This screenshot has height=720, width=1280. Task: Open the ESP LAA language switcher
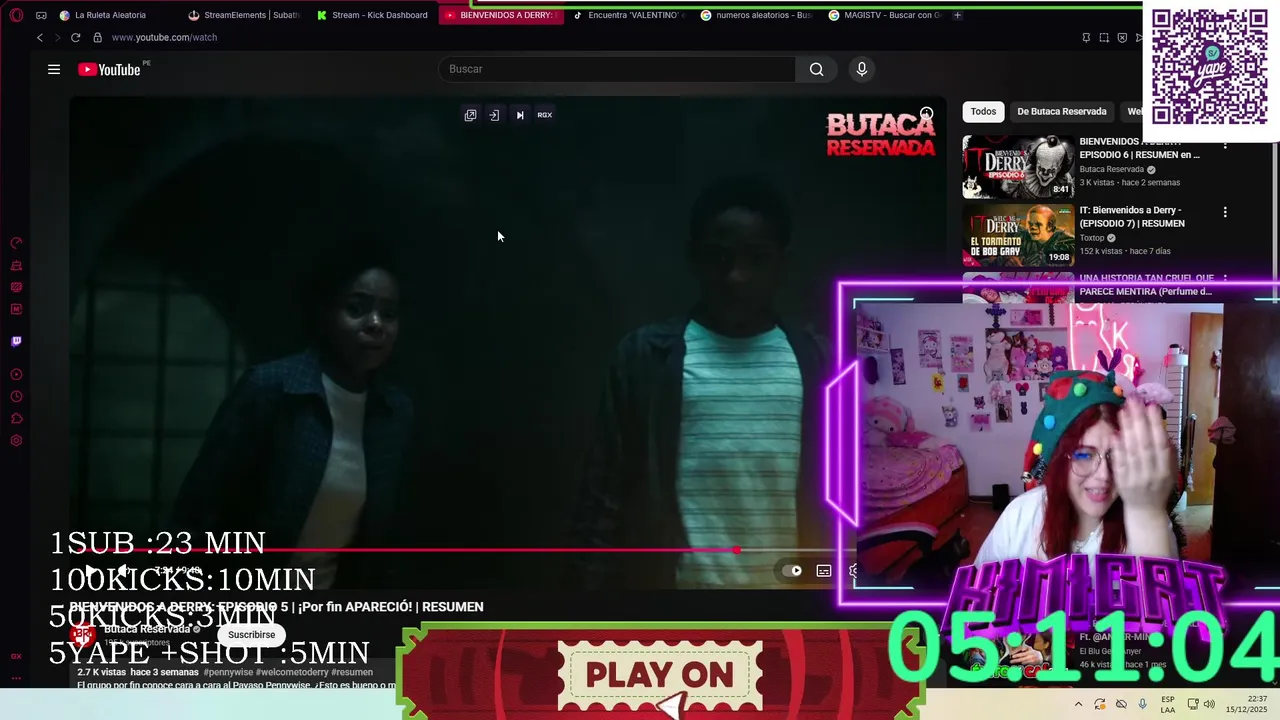(1168, 704)
